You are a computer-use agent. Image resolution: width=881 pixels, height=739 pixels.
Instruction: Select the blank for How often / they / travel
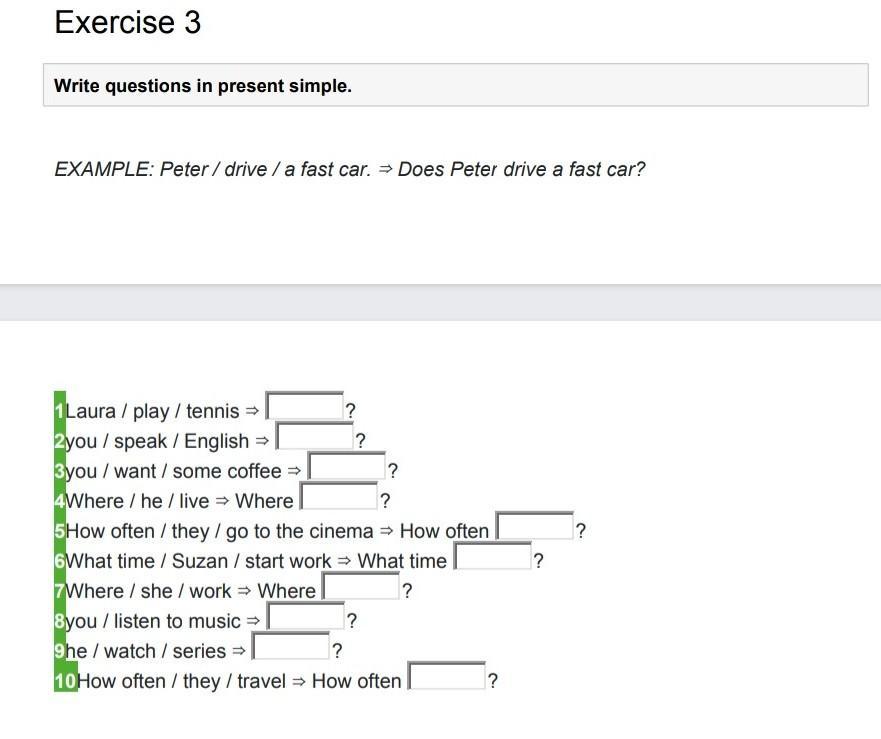[447, 676]
